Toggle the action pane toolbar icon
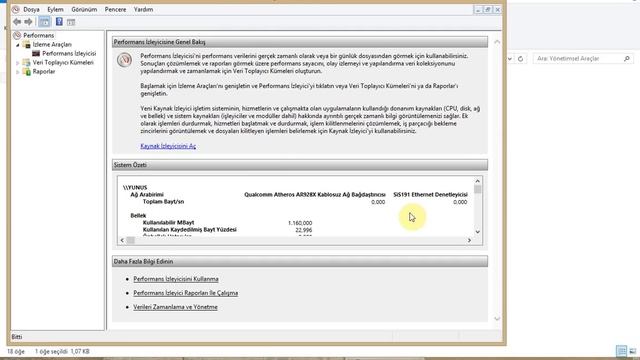 click(71, 22)
